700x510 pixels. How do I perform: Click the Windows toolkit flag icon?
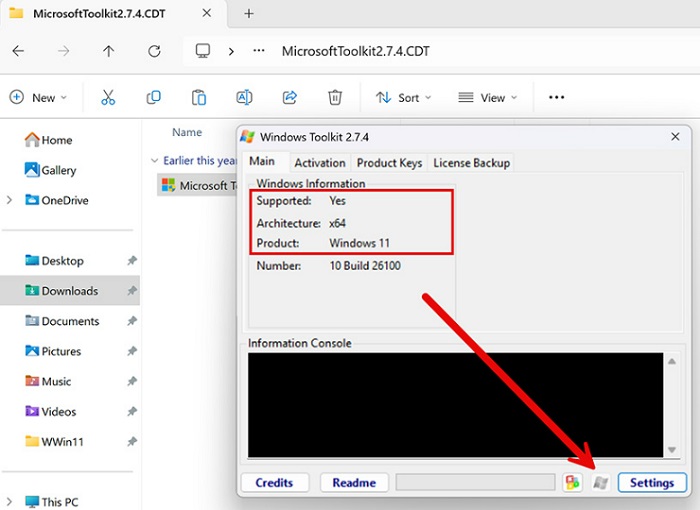[x=600, y=482]
